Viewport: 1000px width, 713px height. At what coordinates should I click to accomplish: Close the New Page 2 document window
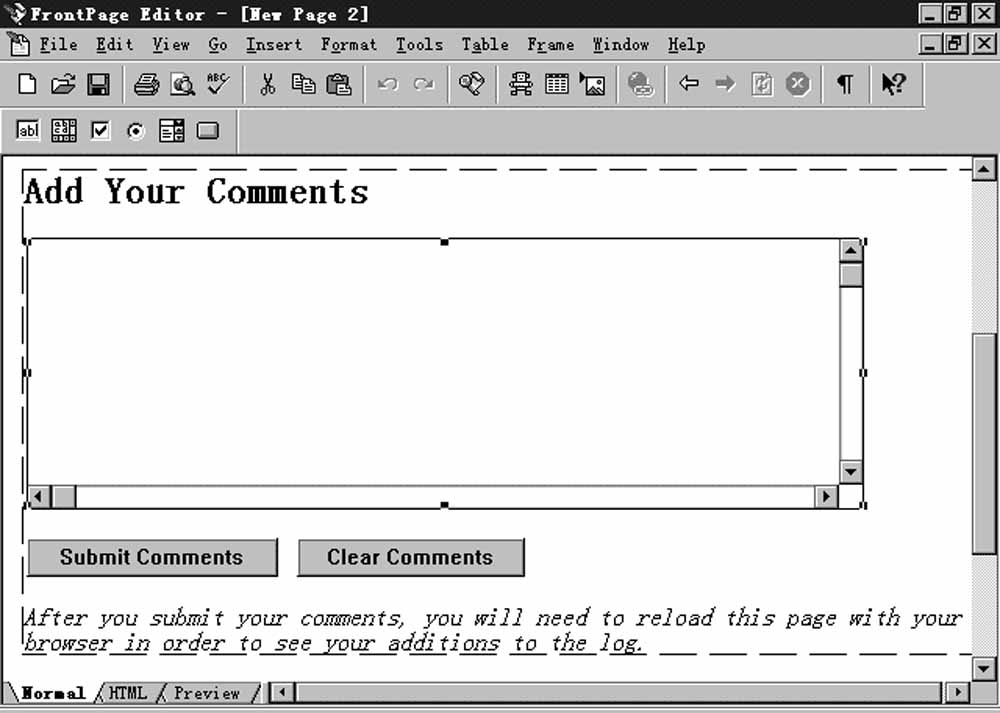983,44
